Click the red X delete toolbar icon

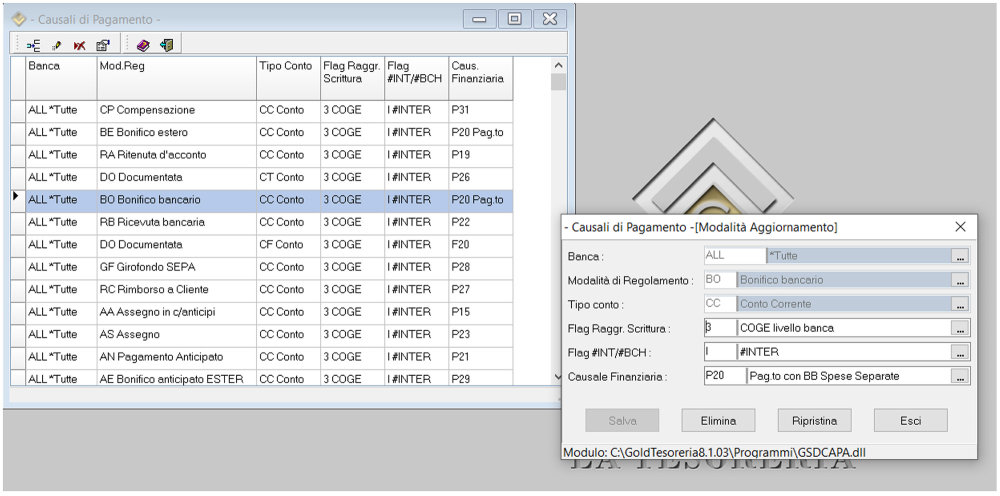click(79, 45)
